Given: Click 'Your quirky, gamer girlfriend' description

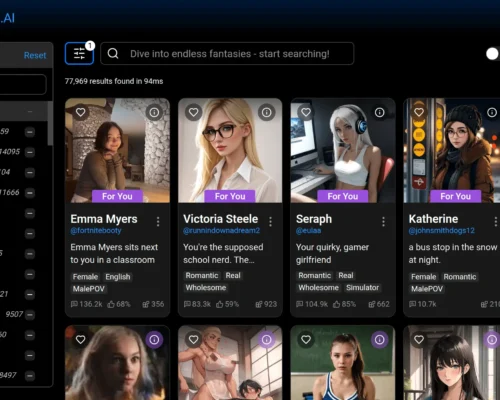Looking at the screenshot, I should (x=332, y=254).
